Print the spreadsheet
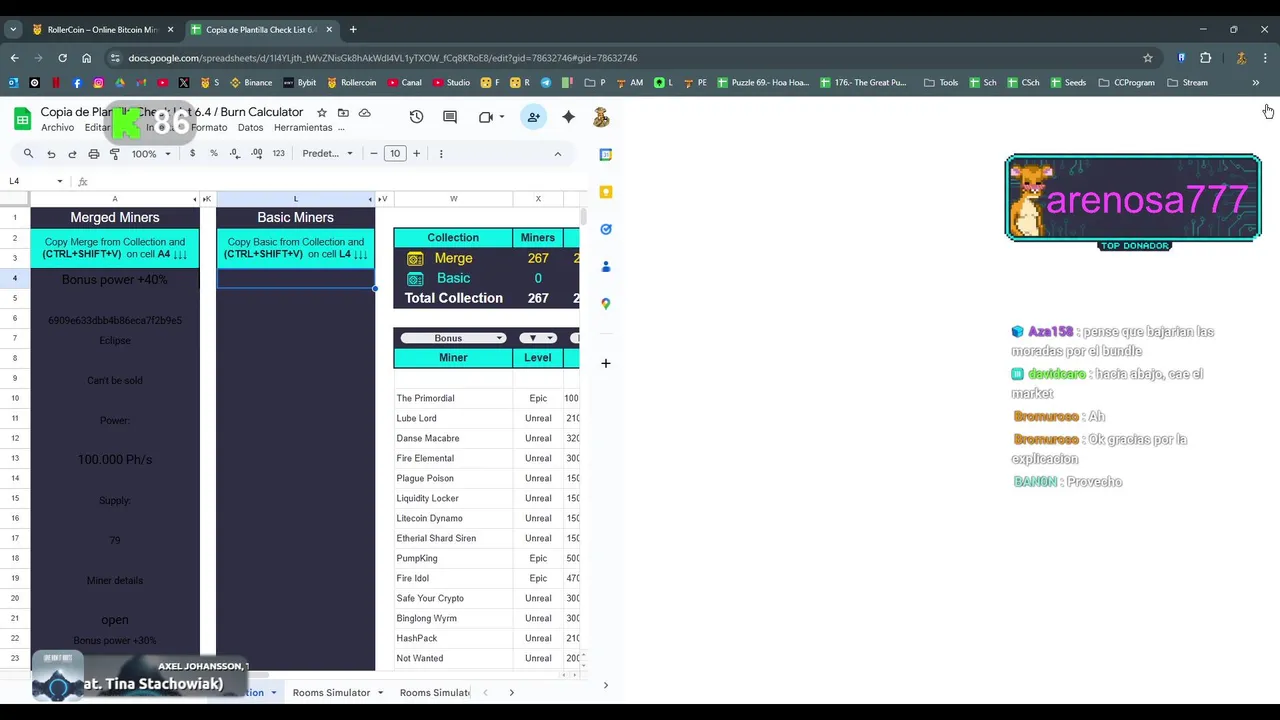This screenshot has width=1280, height=720. point(94,154)
